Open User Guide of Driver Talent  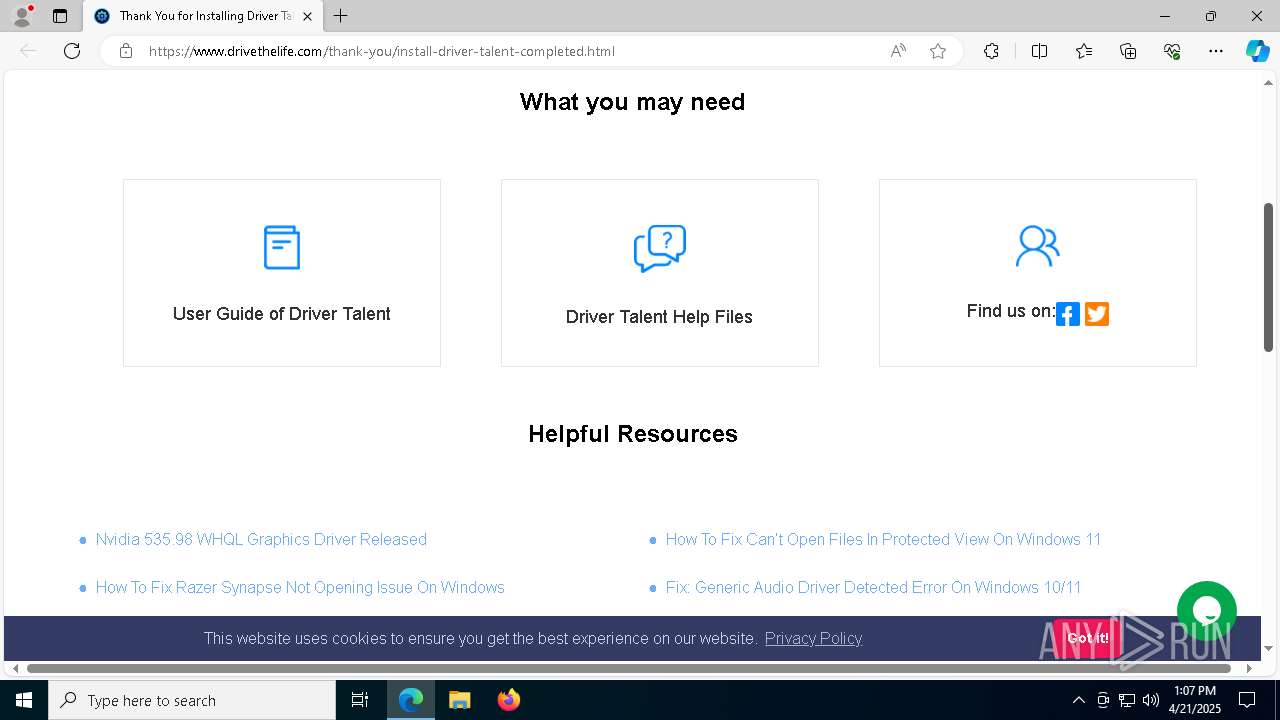[x=282, y=314]
